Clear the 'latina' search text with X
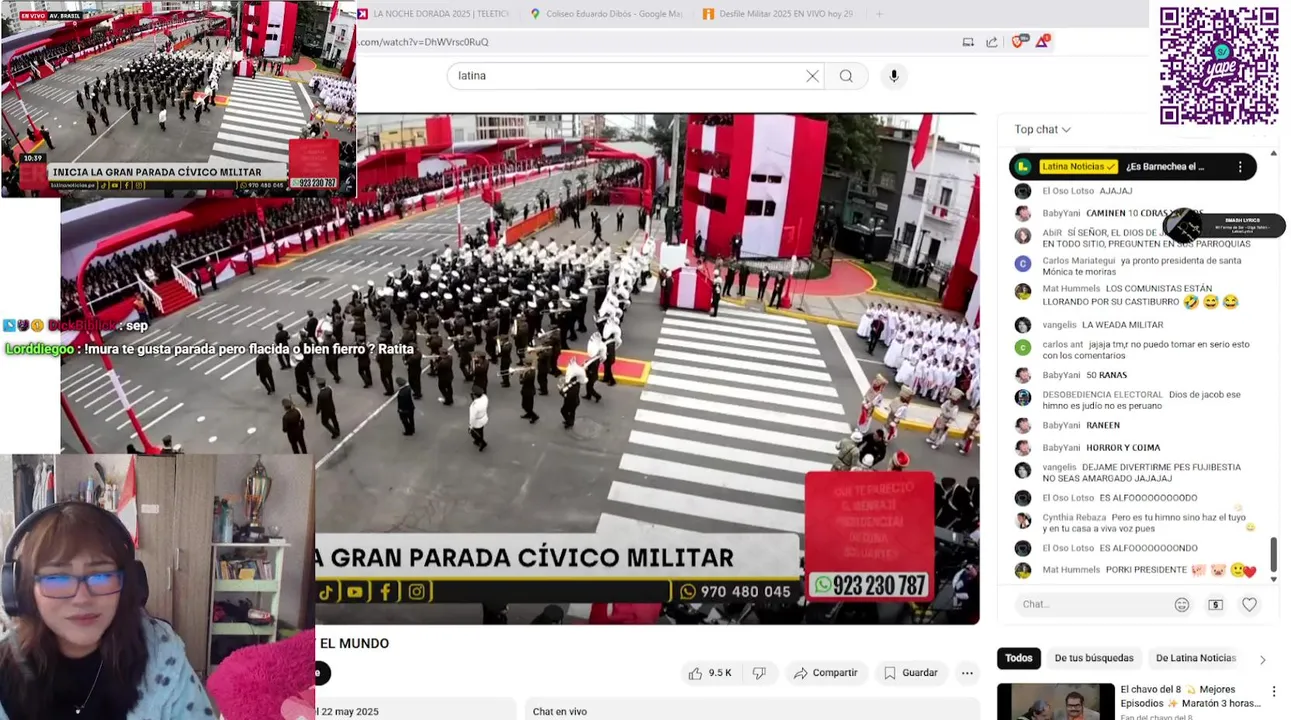The width and height of the screenshot is (1291, 720). pyautogui.click(x=812, y=76)
